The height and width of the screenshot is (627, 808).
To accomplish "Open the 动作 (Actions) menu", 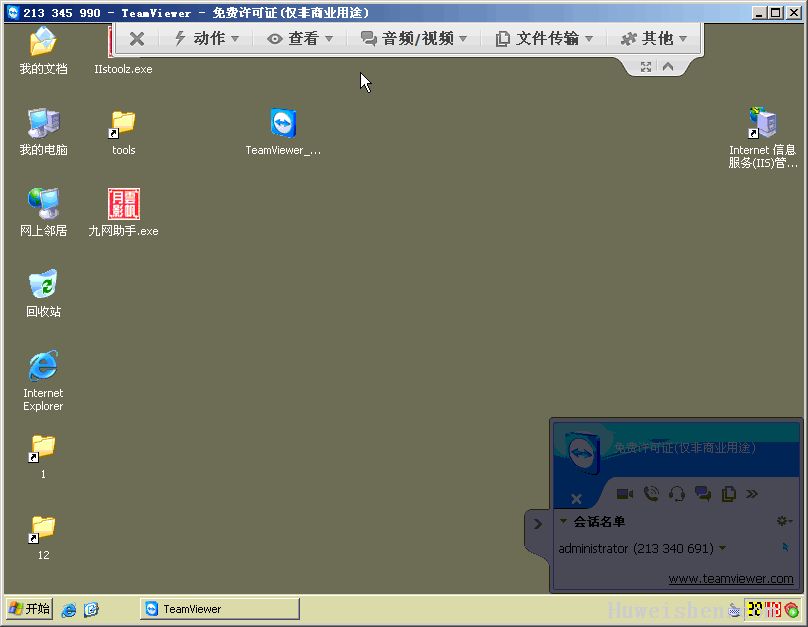I will pyautogui.click(x=207, y=39).
